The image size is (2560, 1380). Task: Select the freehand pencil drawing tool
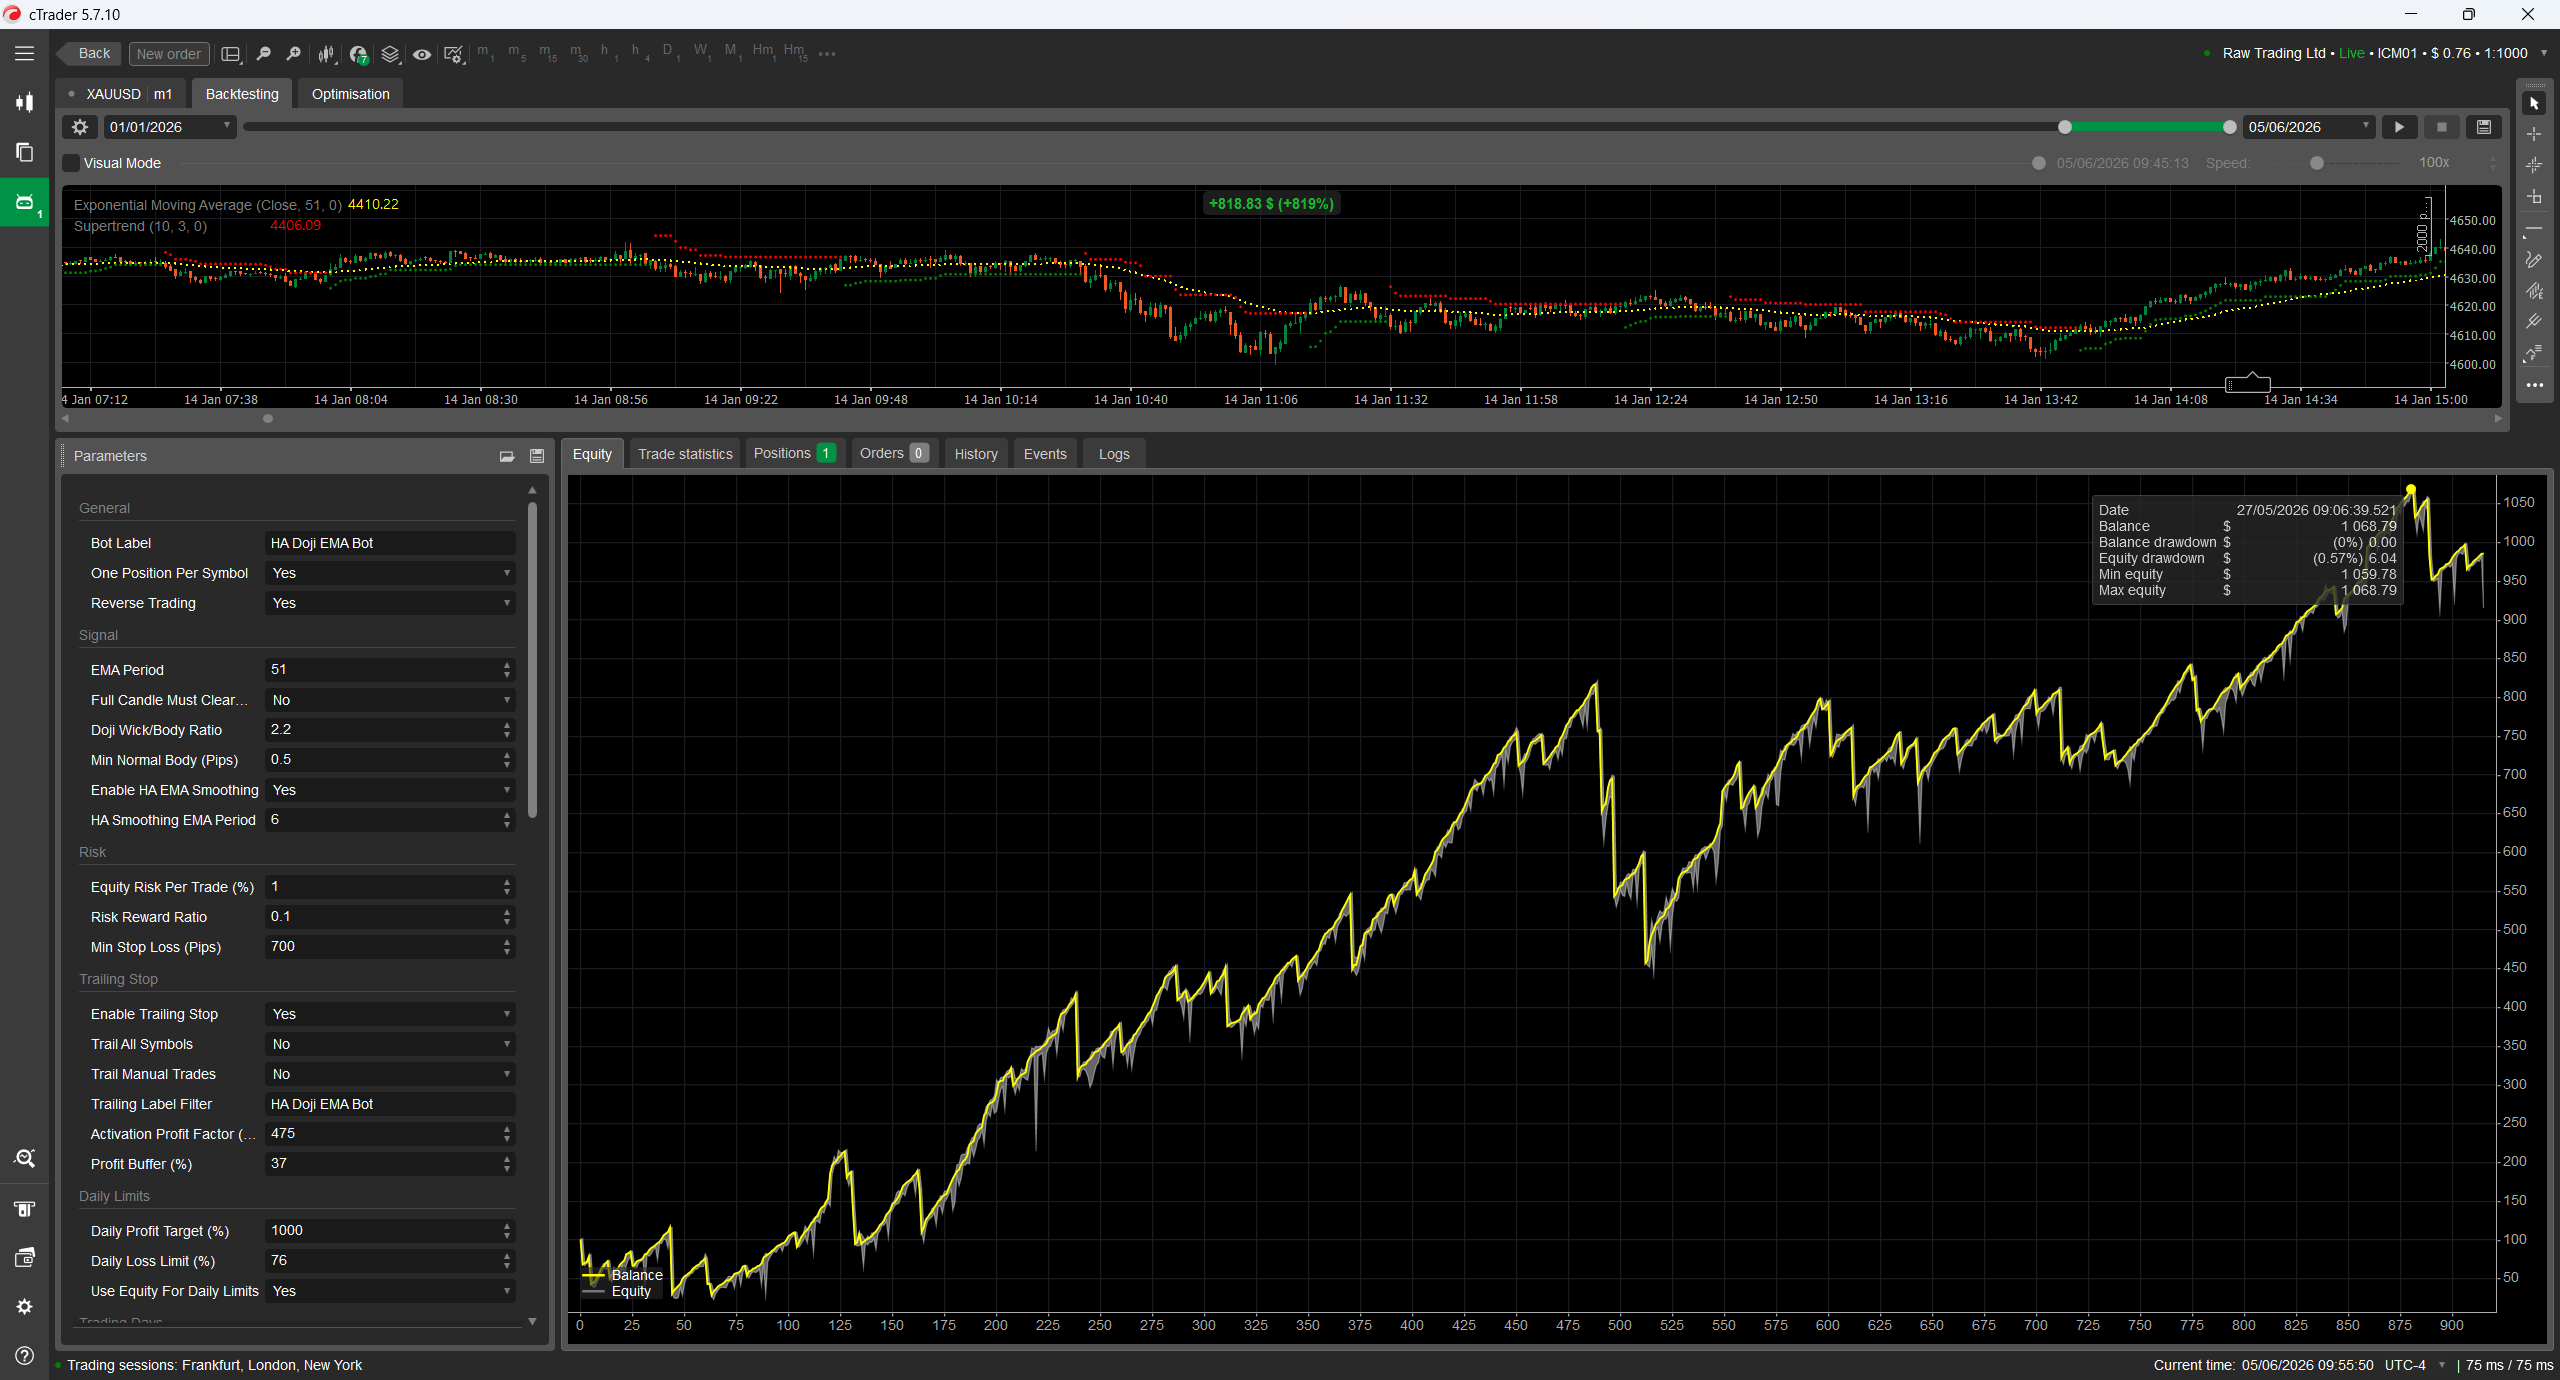click(x=2534, y=260)
